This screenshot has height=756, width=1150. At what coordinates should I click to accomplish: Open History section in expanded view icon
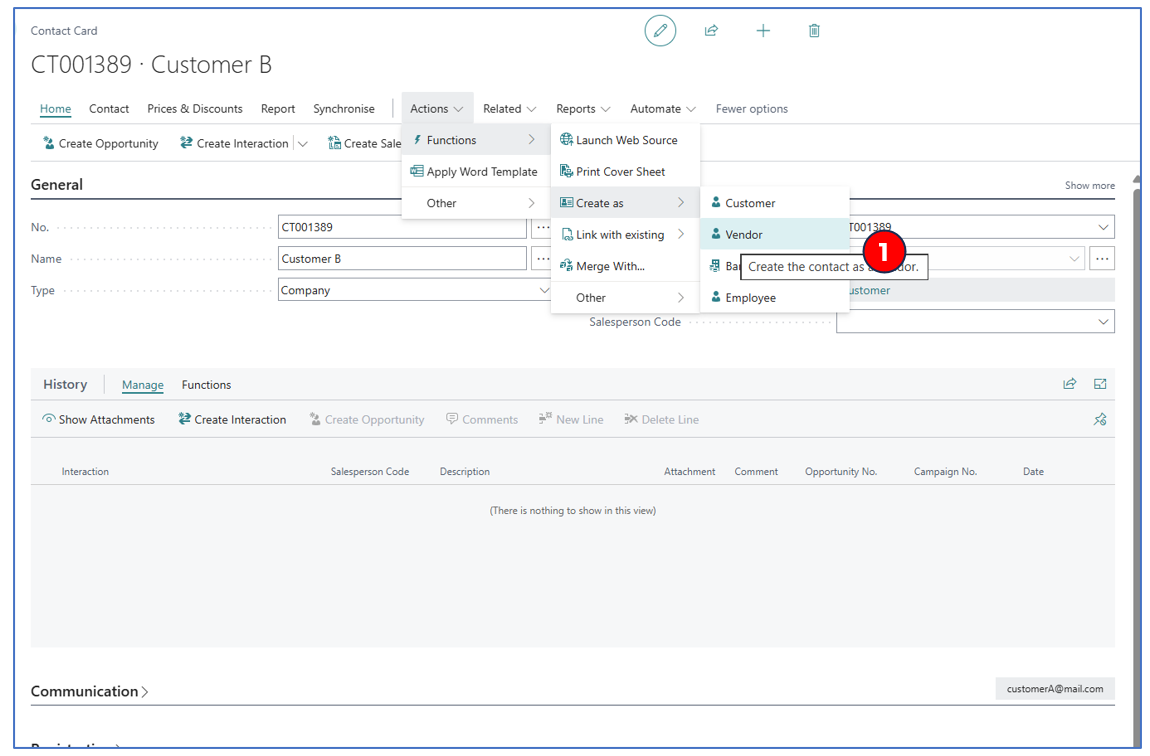[x=1100, y=384]
